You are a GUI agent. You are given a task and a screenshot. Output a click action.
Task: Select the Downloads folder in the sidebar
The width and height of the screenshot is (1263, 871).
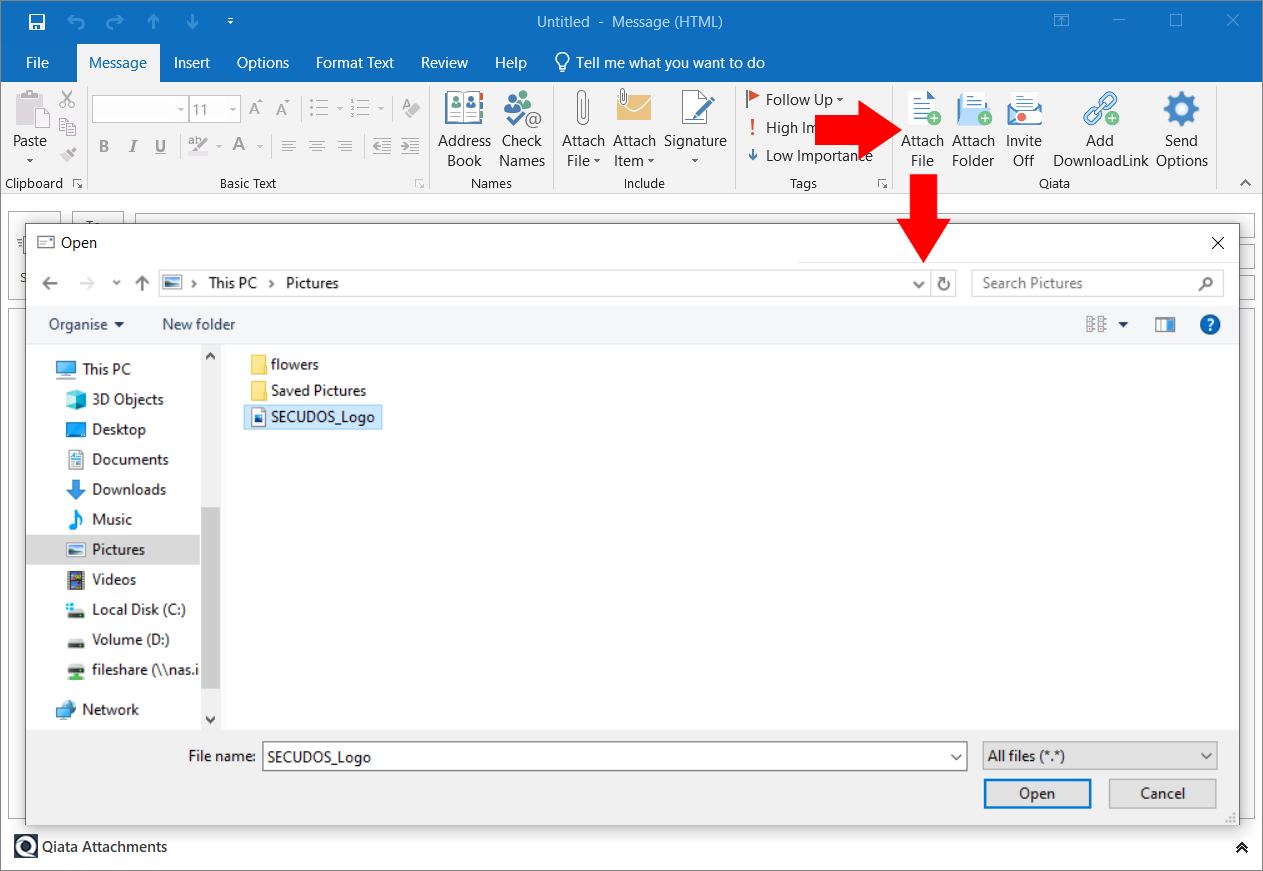(129, 489)
